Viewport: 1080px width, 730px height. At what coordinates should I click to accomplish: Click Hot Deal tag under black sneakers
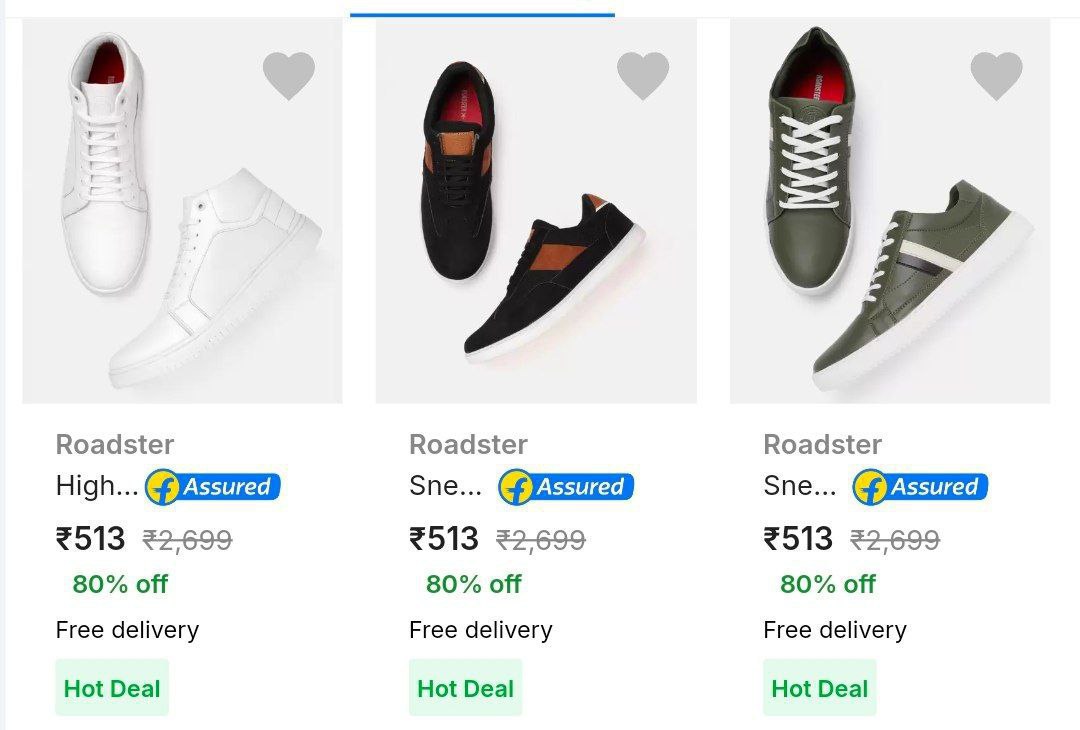[x=466, y=688]
